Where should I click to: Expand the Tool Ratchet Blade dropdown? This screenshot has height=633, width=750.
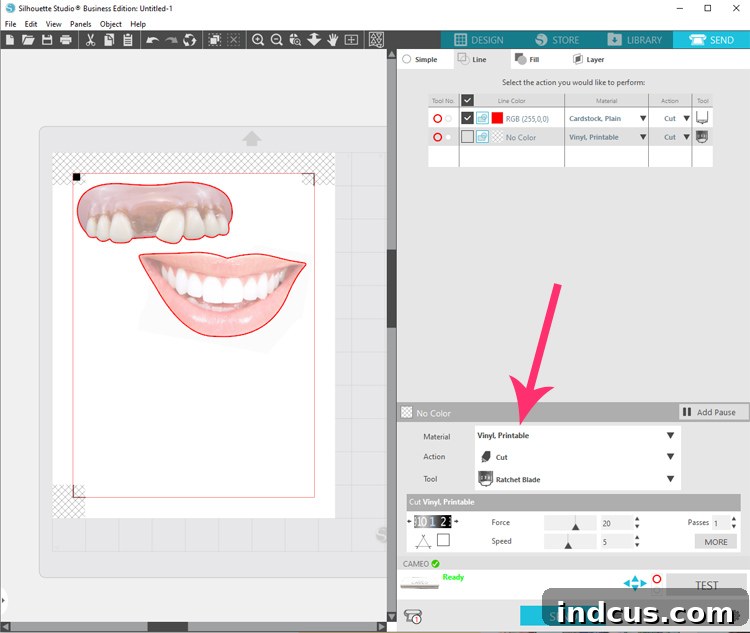point(670,479)
